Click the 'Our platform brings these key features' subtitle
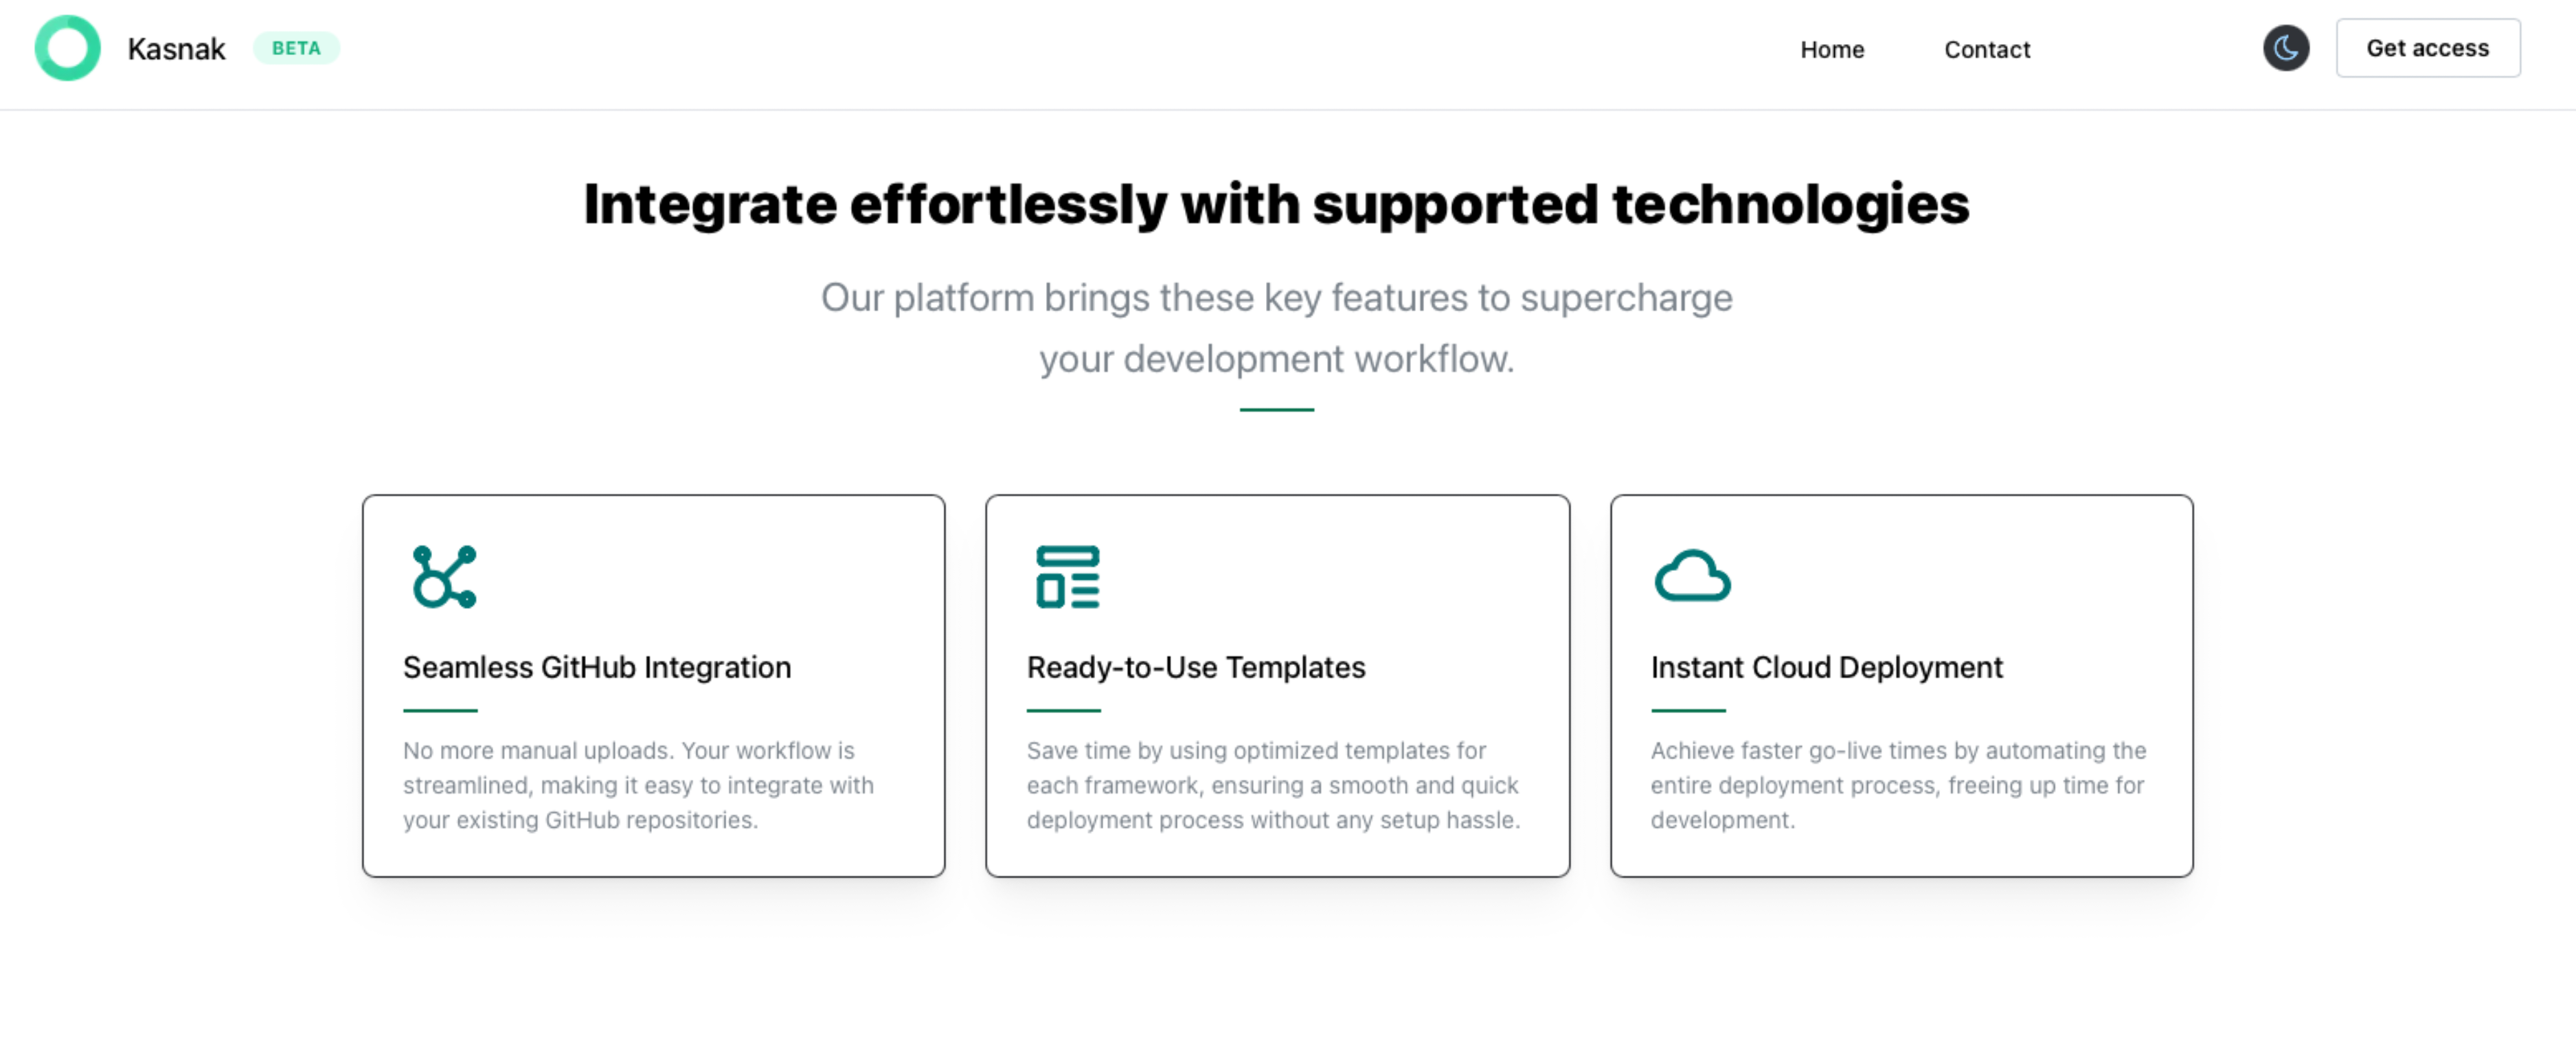 pos(1276,328)
